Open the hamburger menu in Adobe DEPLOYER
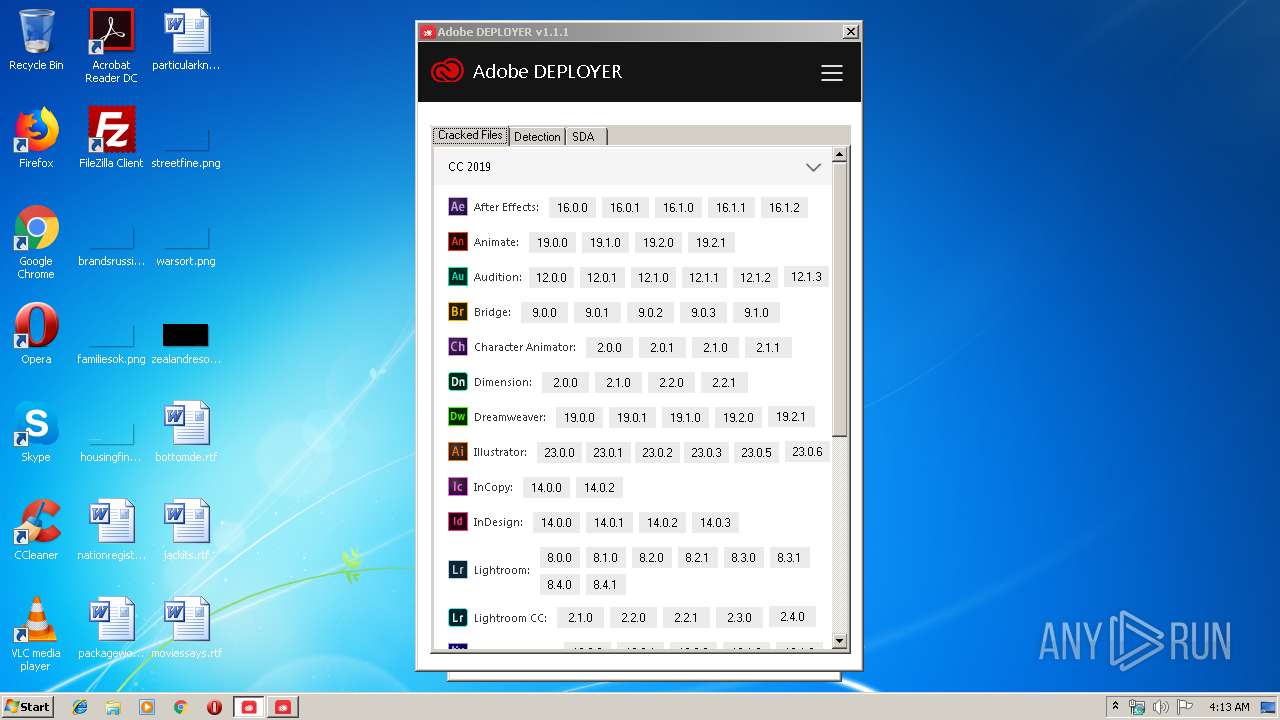This screenshot has width=1280, height=720. coord(831,73)
